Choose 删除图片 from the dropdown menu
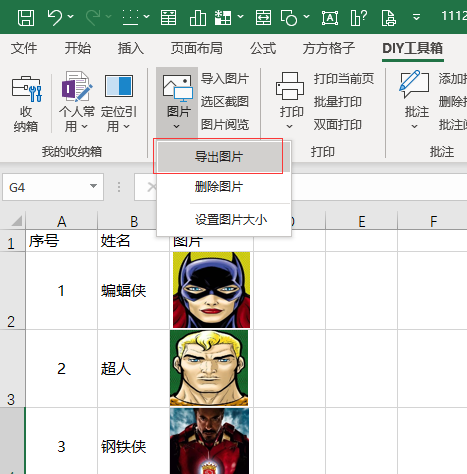467x474 pixels. (x=224, y=187)
